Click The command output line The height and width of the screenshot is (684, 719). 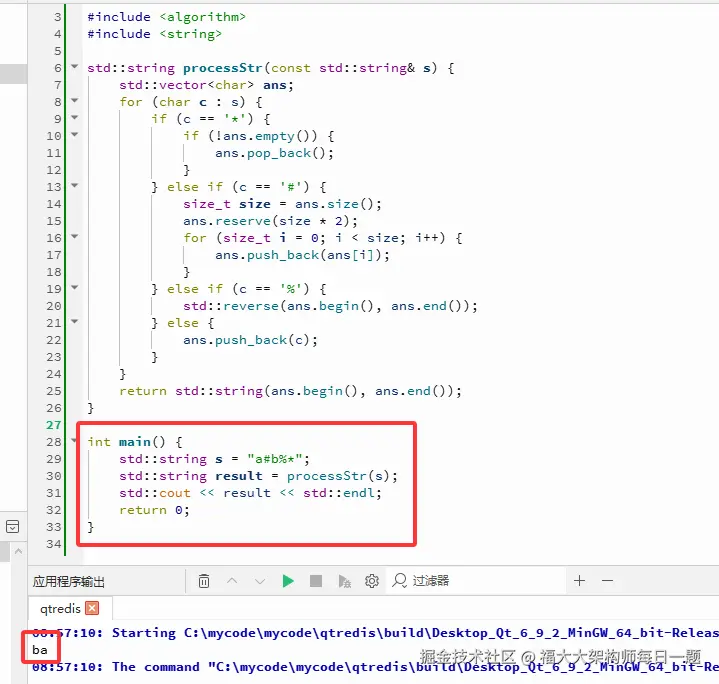point(375,667)
